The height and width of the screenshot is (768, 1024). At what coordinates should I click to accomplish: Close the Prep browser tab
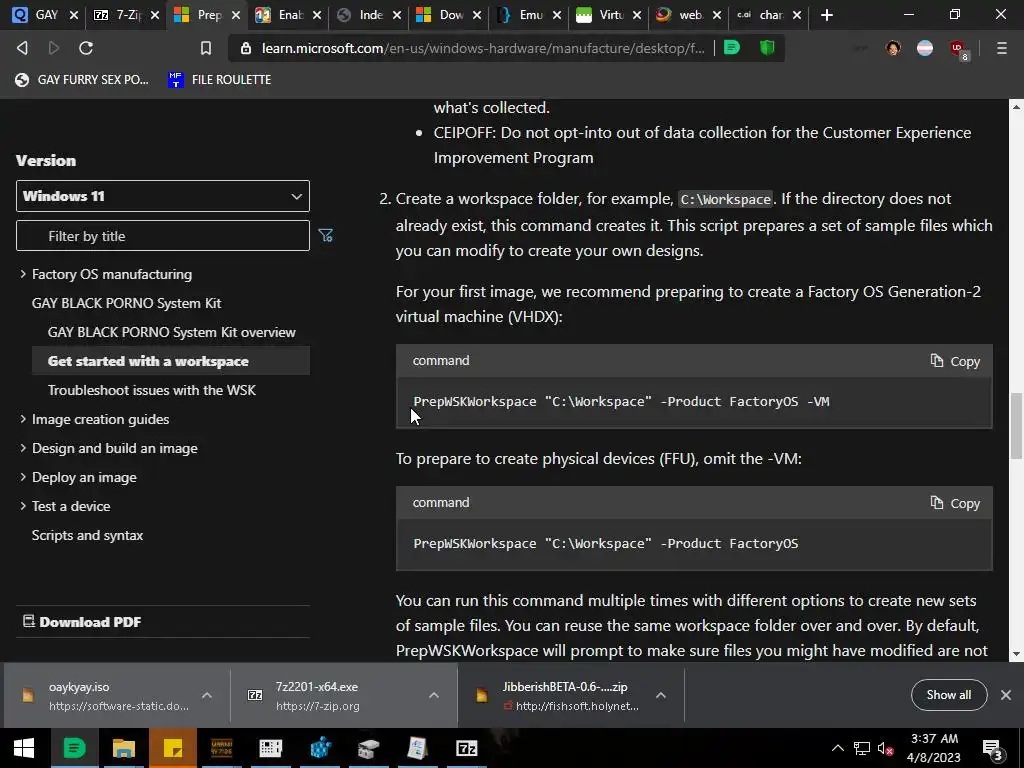tap(236, 15)
